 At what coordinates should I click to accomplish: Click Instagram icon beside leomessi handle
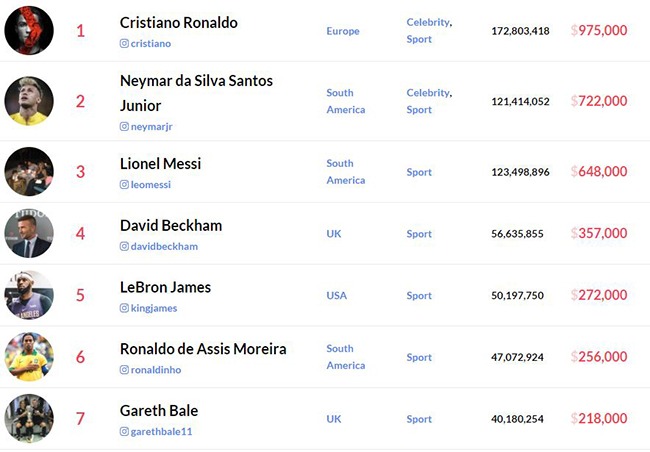(x=124, y=185)
